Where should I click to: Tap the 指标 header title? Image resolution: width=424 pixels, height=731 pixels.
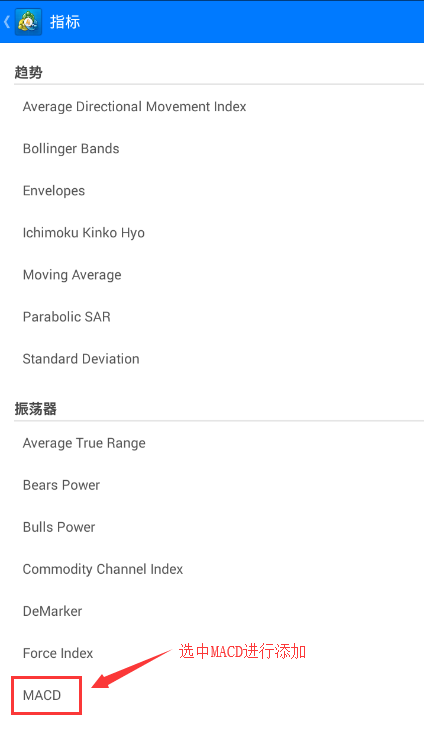pos(65,22)
